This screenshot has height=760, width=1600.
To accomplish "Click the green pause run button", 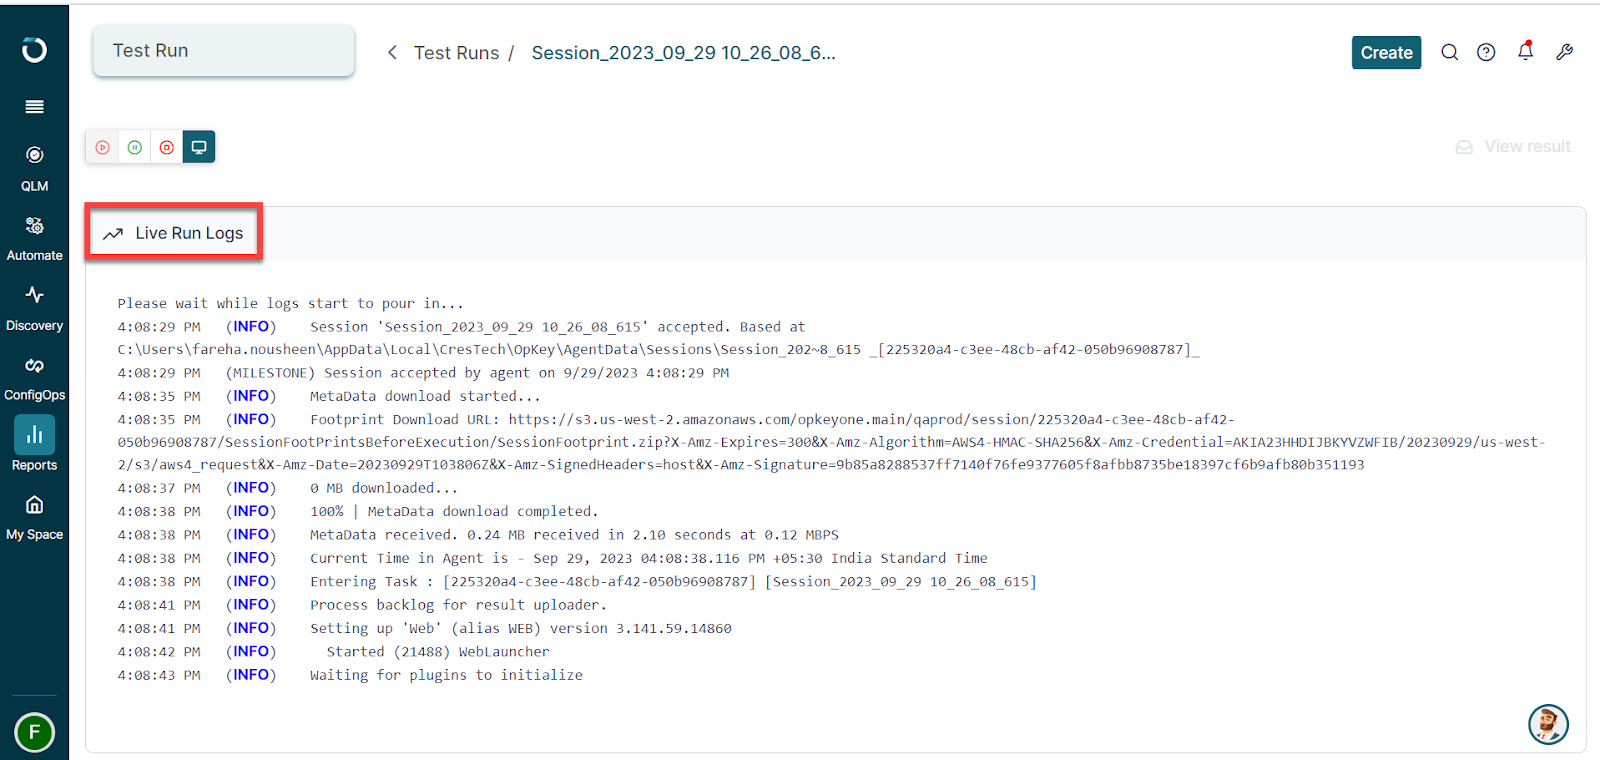I will click(134, 147).
